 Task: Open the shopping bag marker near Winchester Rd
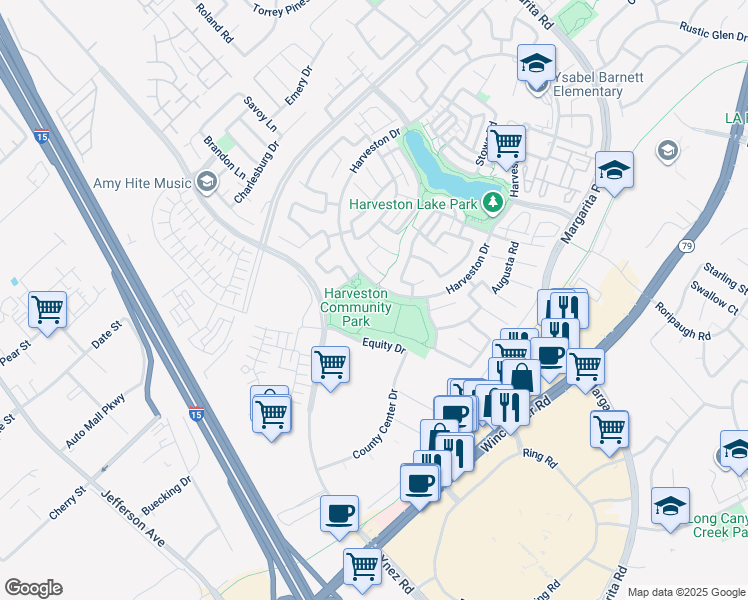tap(521, 379)
